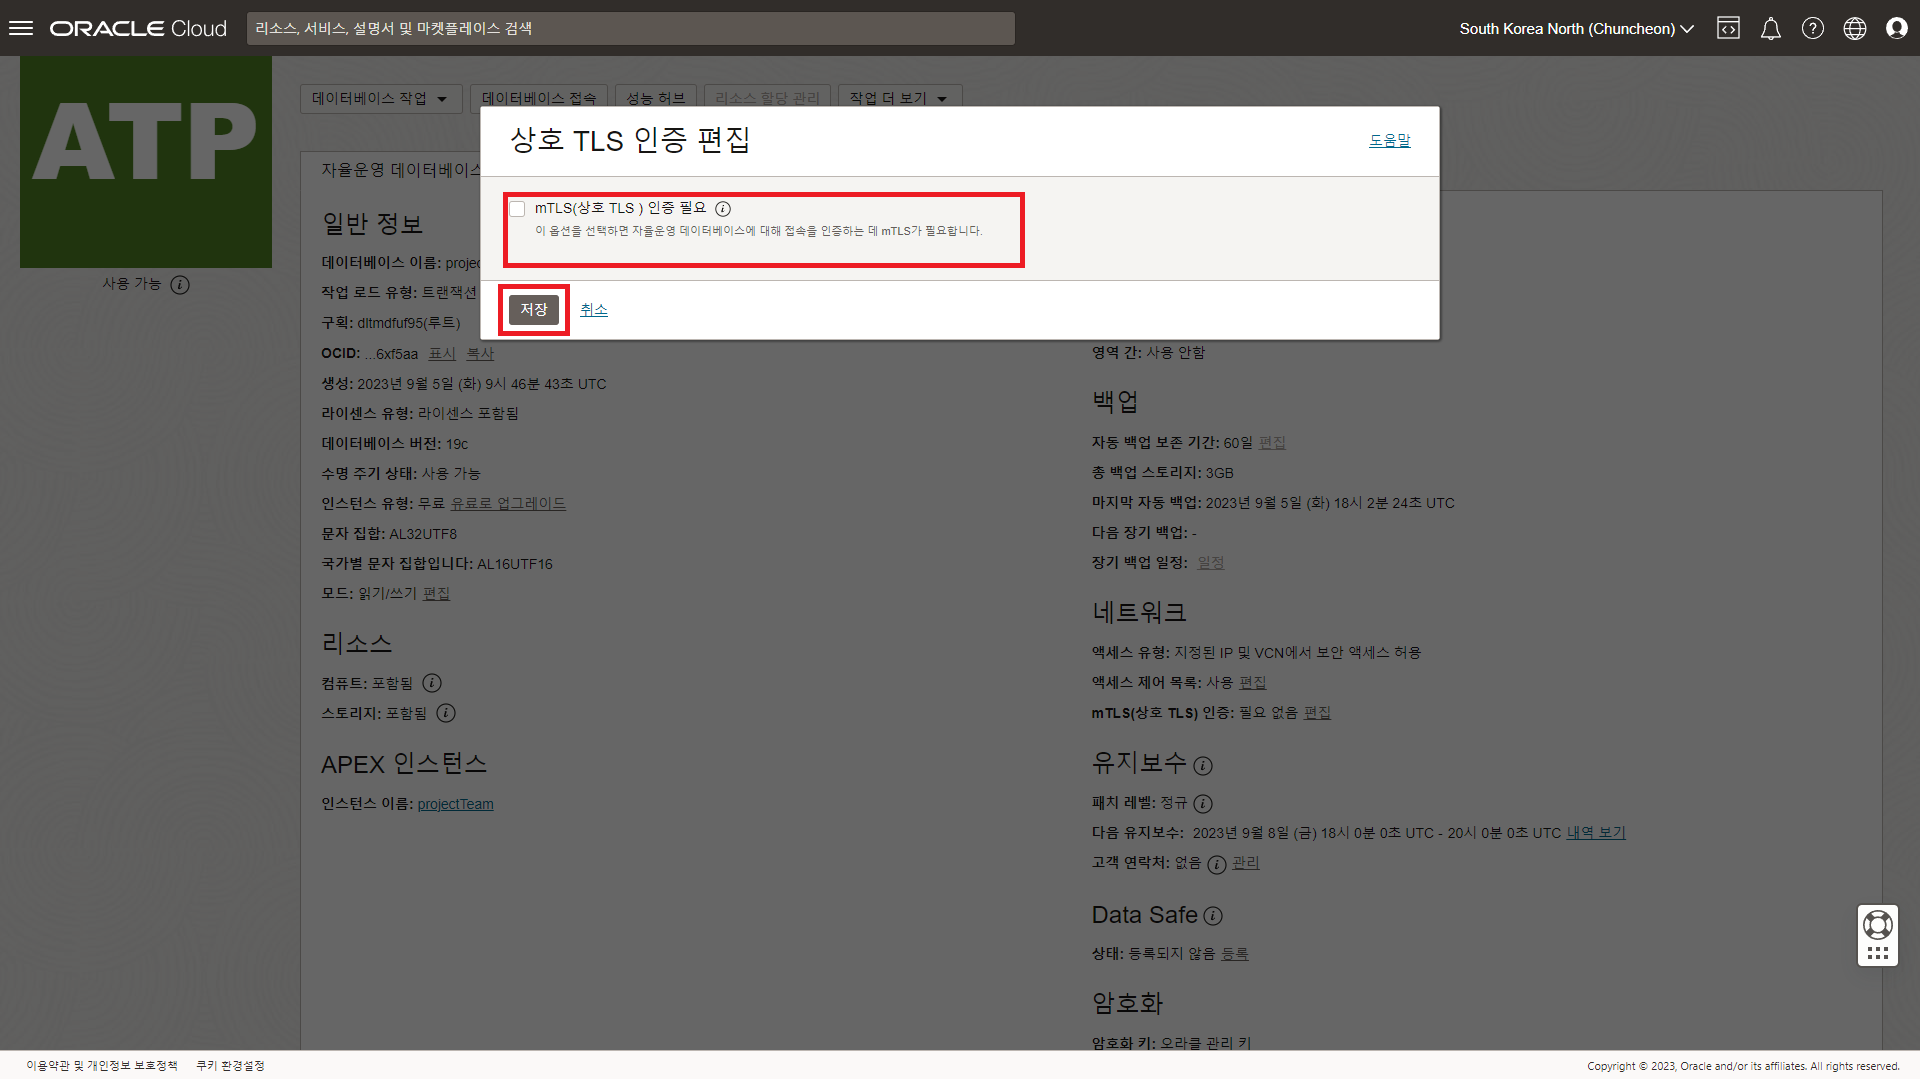
Task: Click 내역 보기 link under 유지보수
Action: 1596,833
